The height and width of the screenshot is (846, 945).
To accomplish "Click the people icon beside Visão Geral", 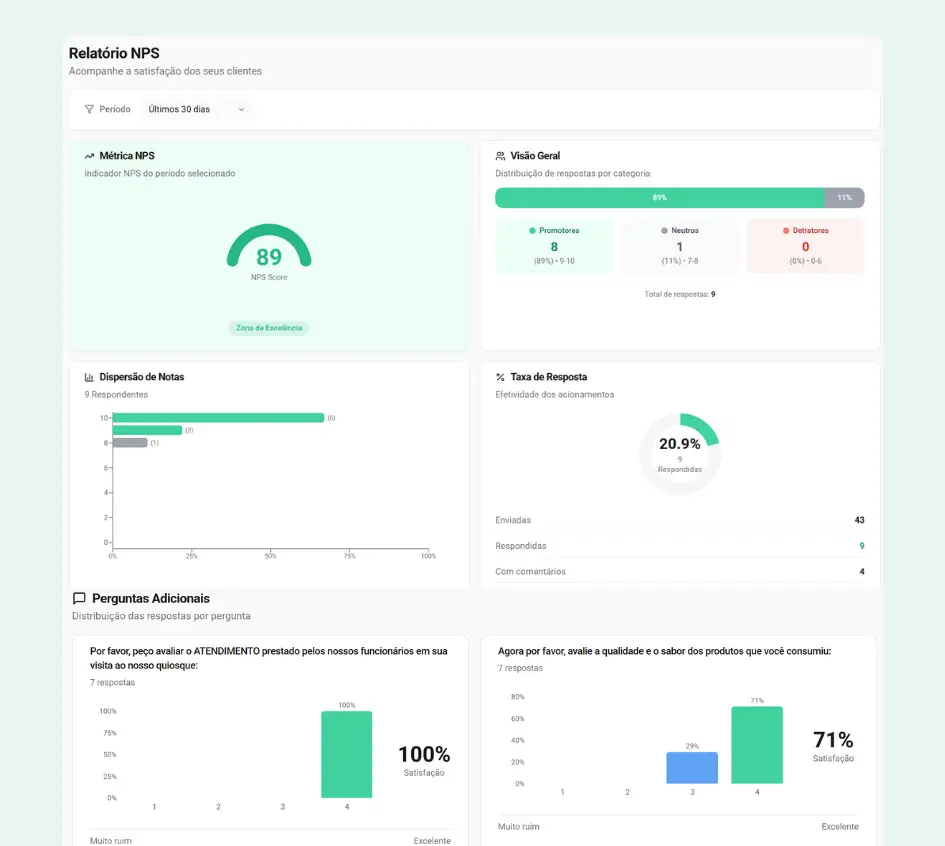I will click(500, 156).
